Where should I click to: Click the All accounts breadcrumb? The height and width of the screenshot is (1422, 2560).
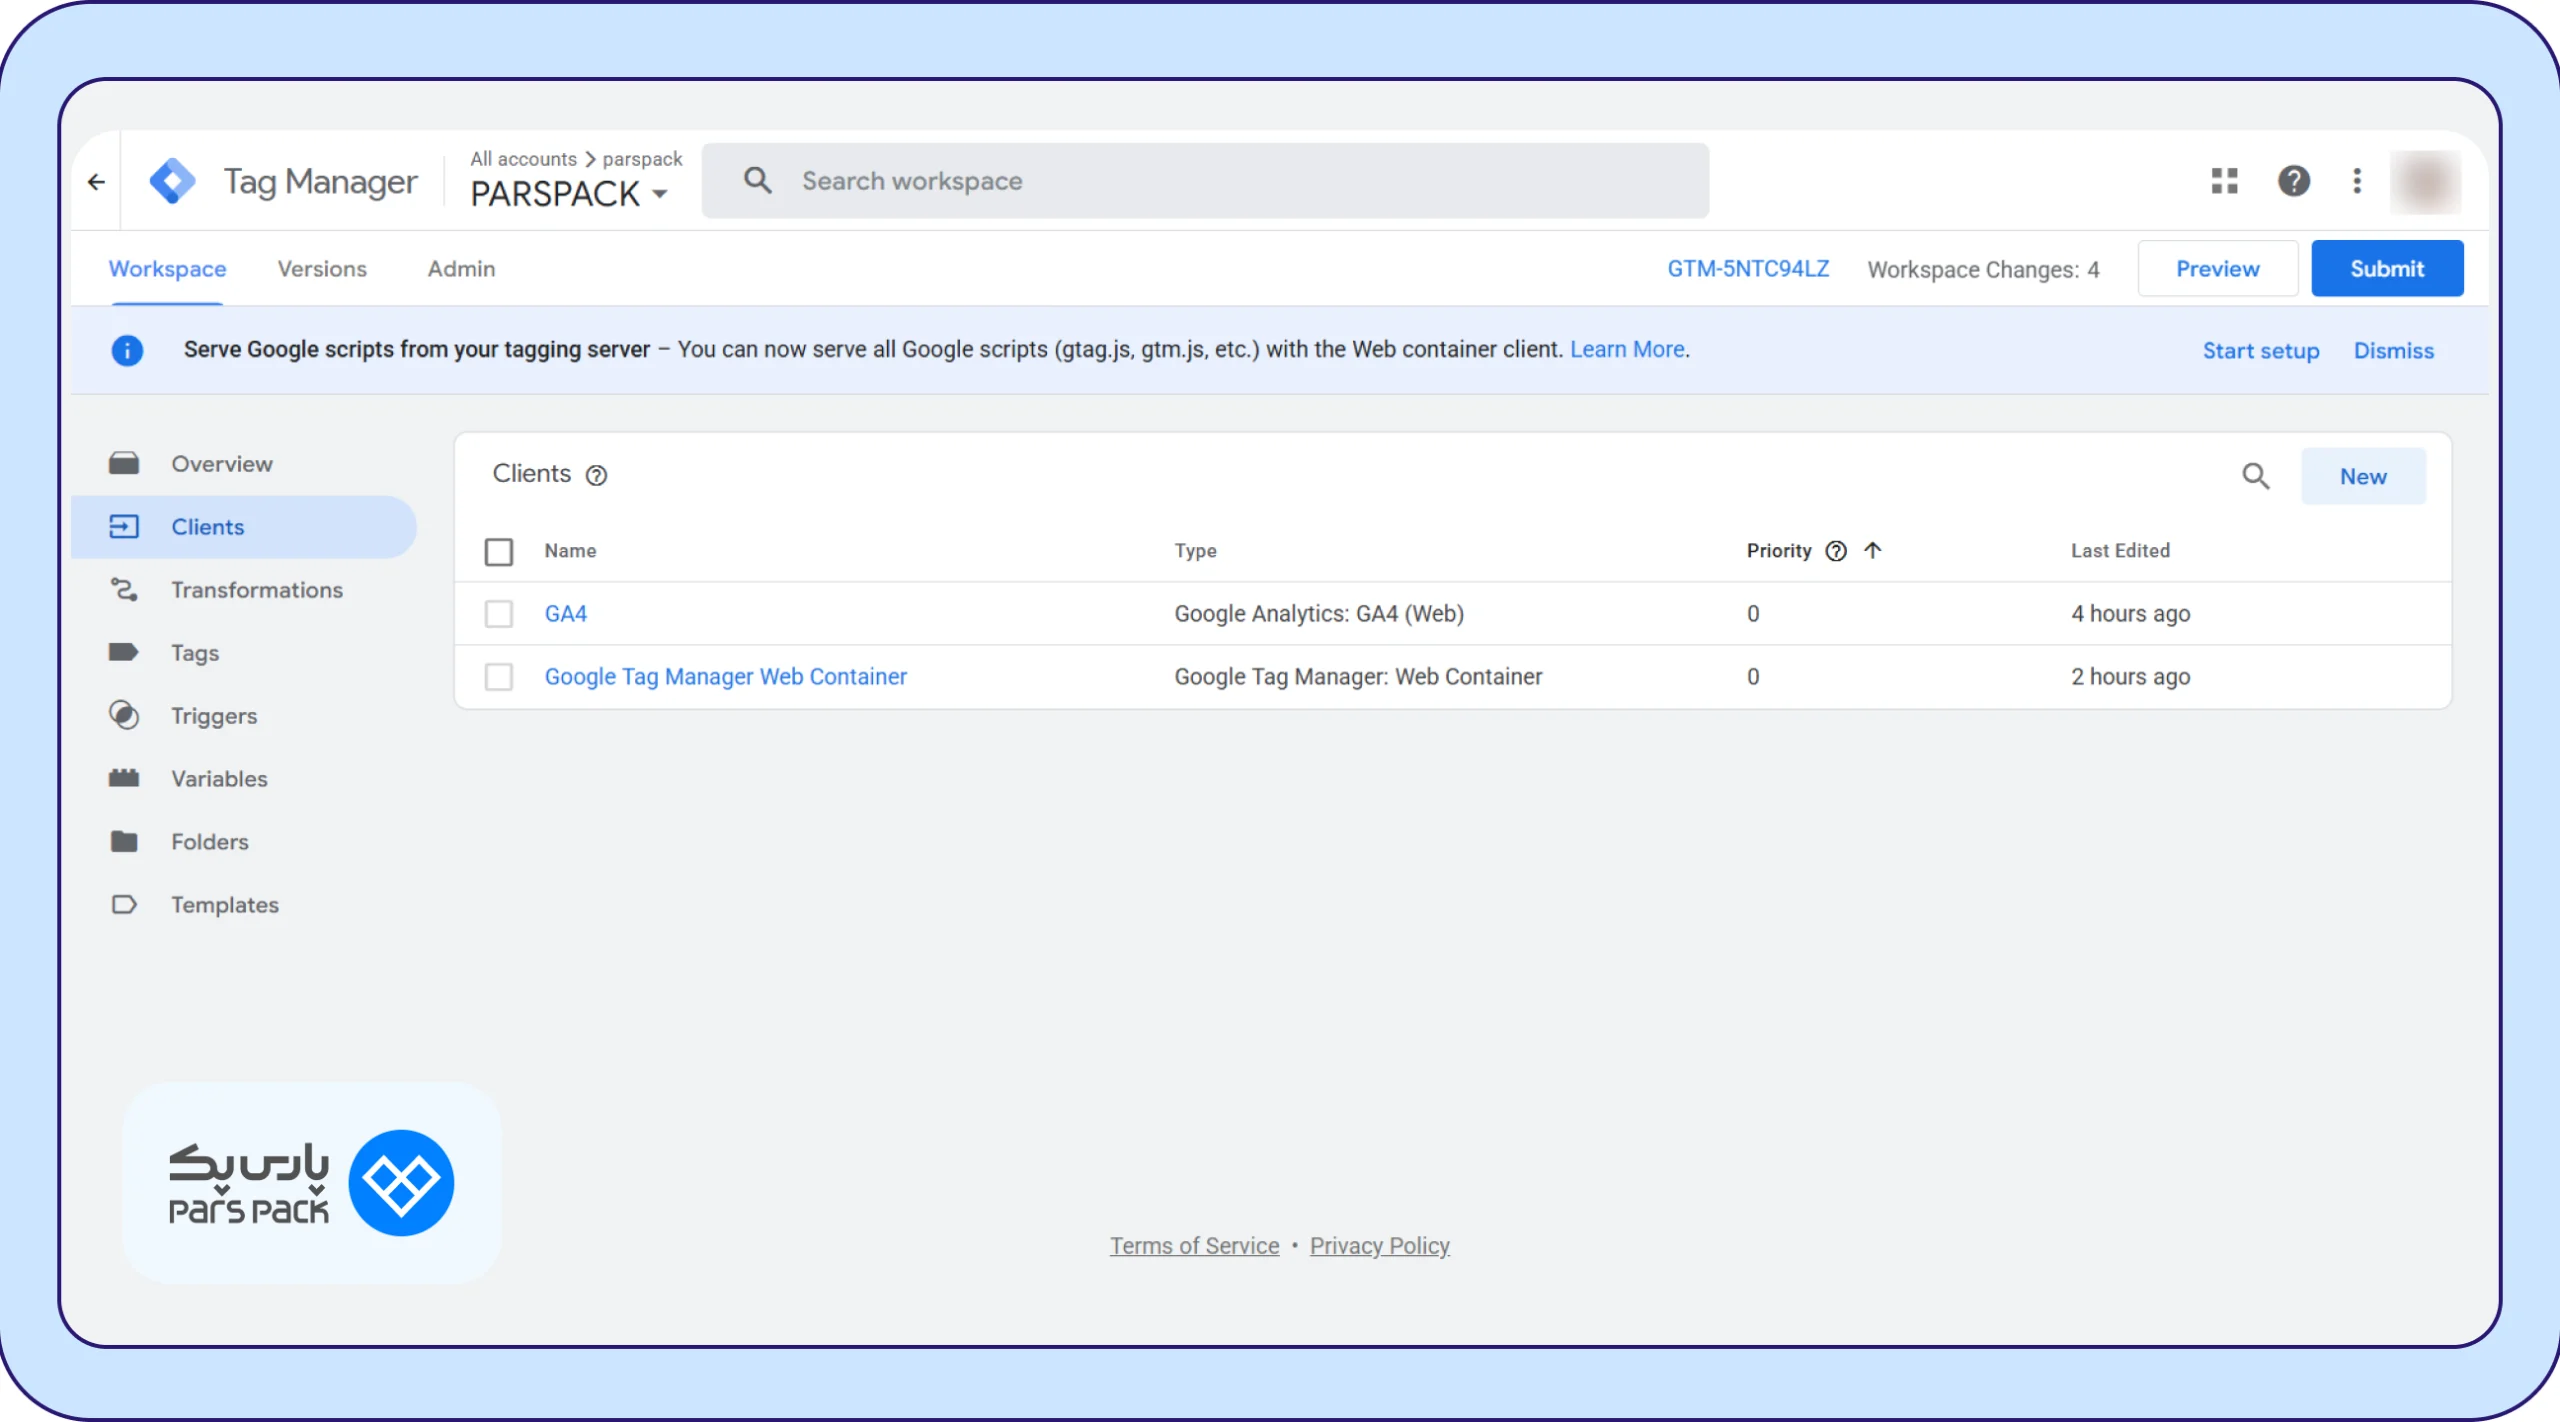[x=523, y=159]
